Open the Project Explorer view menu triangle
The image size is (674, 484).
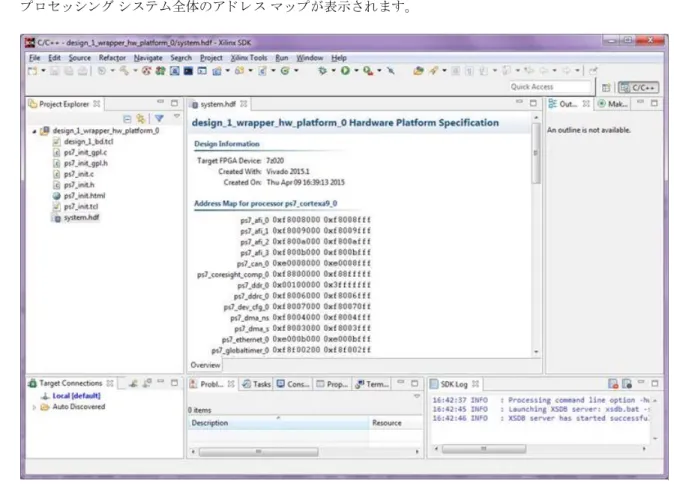coord(177,116)
